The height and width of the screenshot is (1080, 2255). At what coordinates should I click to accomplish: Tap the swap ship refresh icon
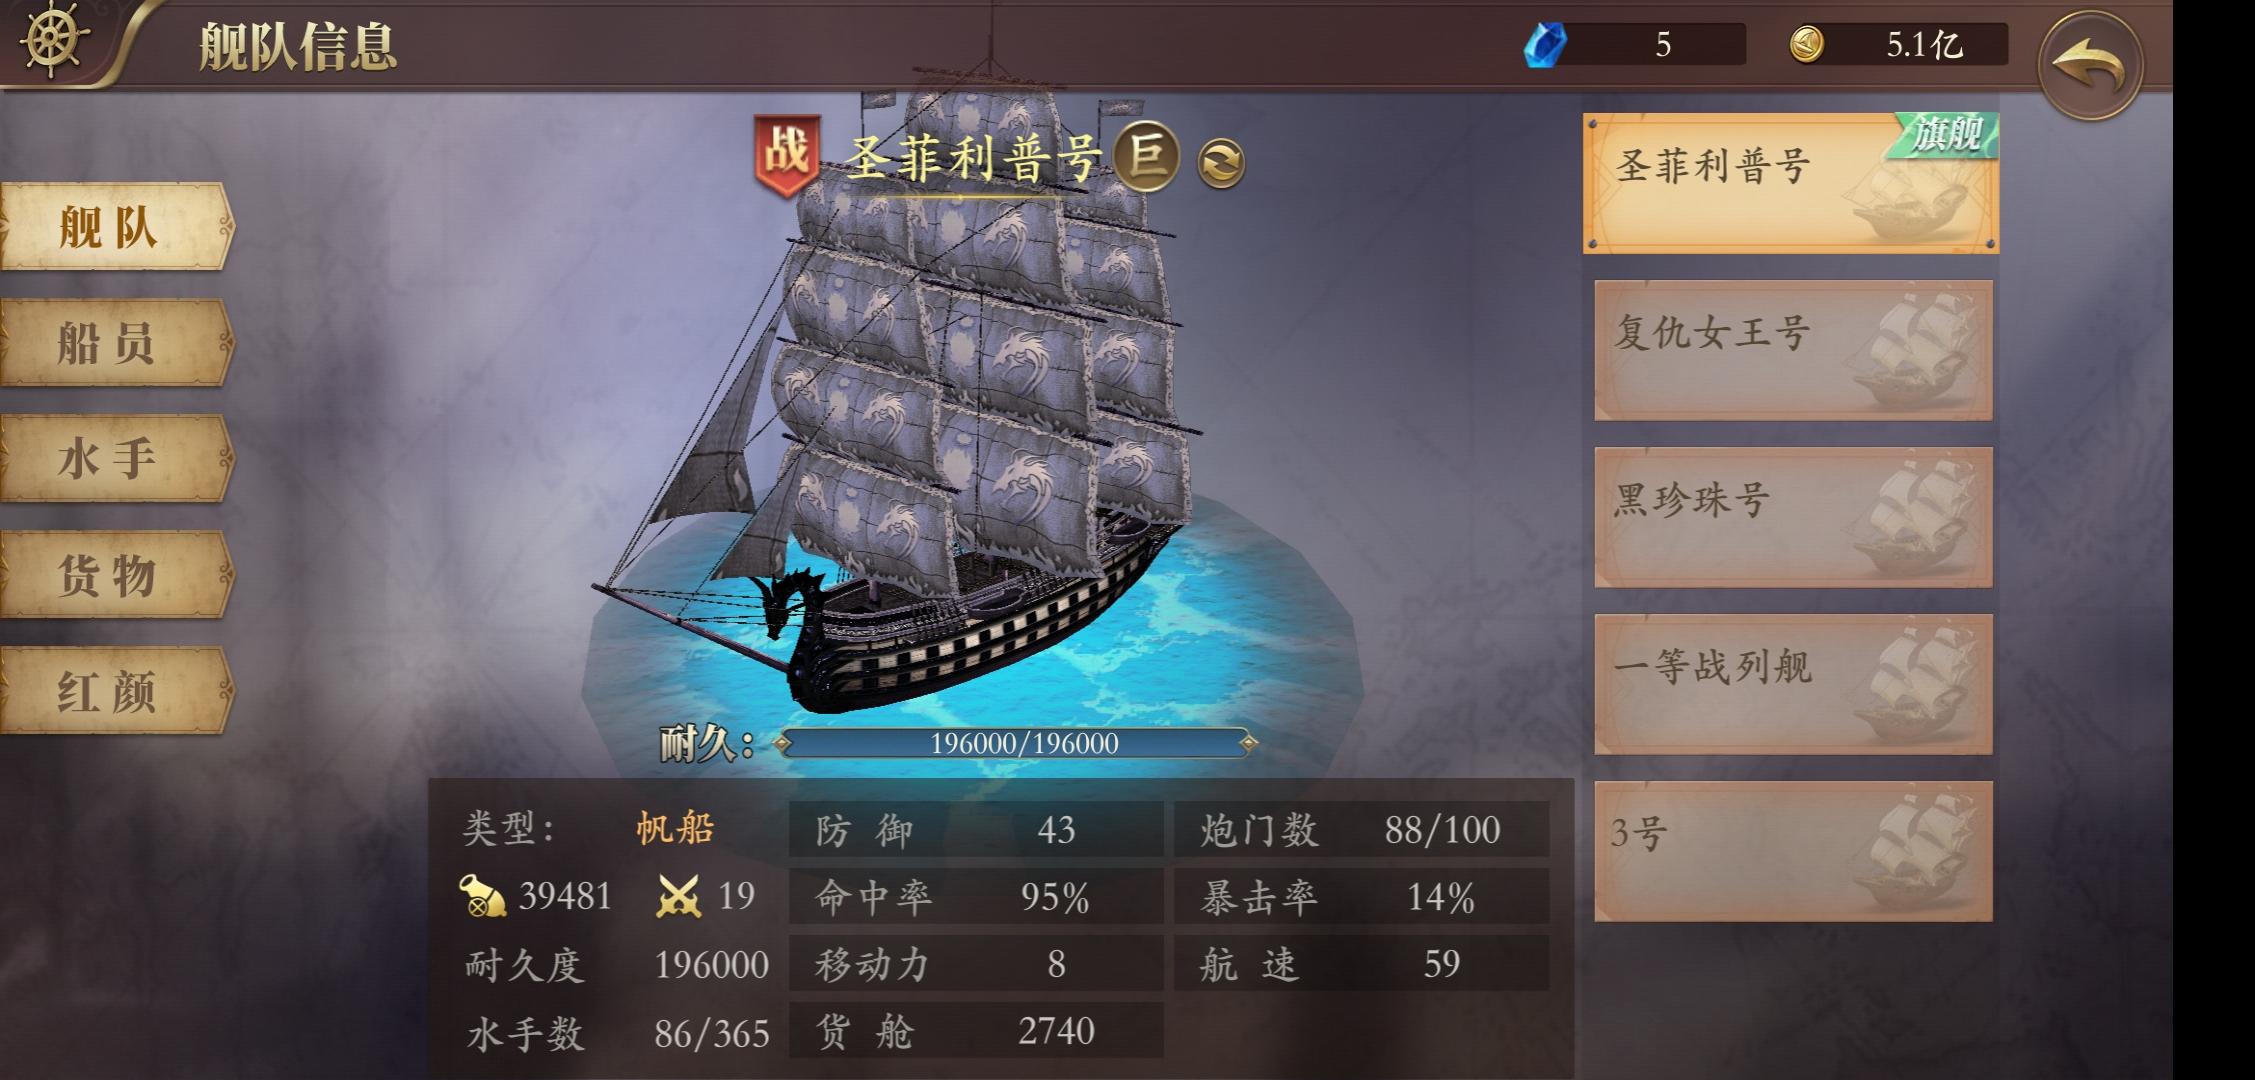click(x=1221, y=162)
